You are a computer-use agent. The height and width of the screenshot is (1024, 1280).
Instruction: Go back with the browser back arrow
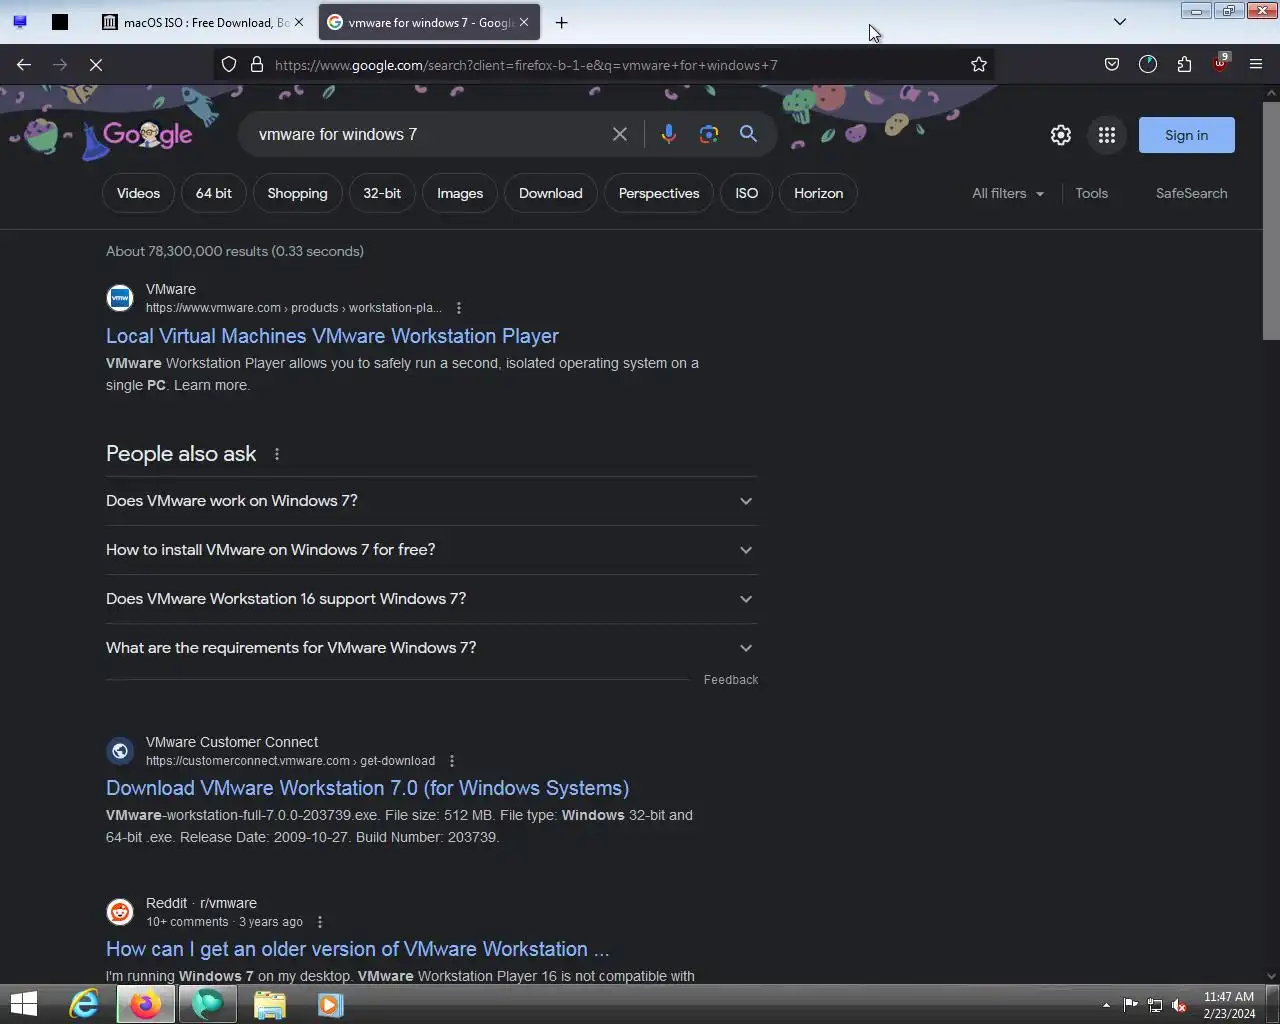click(x=24, y=65)
